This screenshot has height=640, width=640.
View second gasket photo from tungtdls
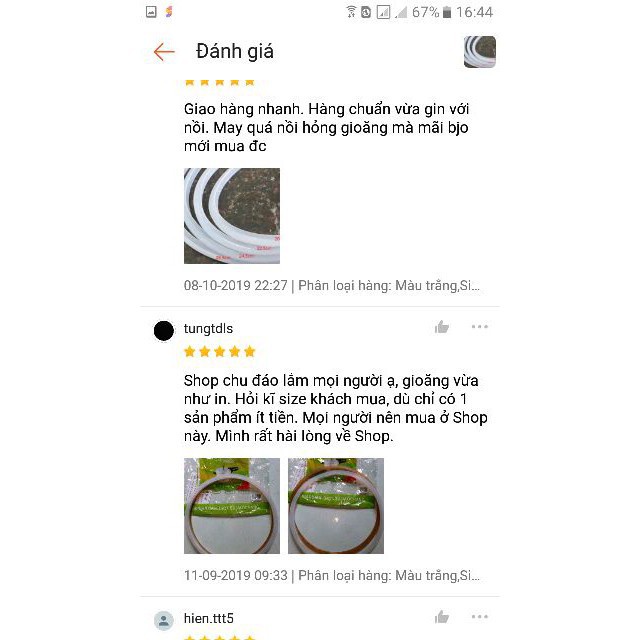coord(336,506)
